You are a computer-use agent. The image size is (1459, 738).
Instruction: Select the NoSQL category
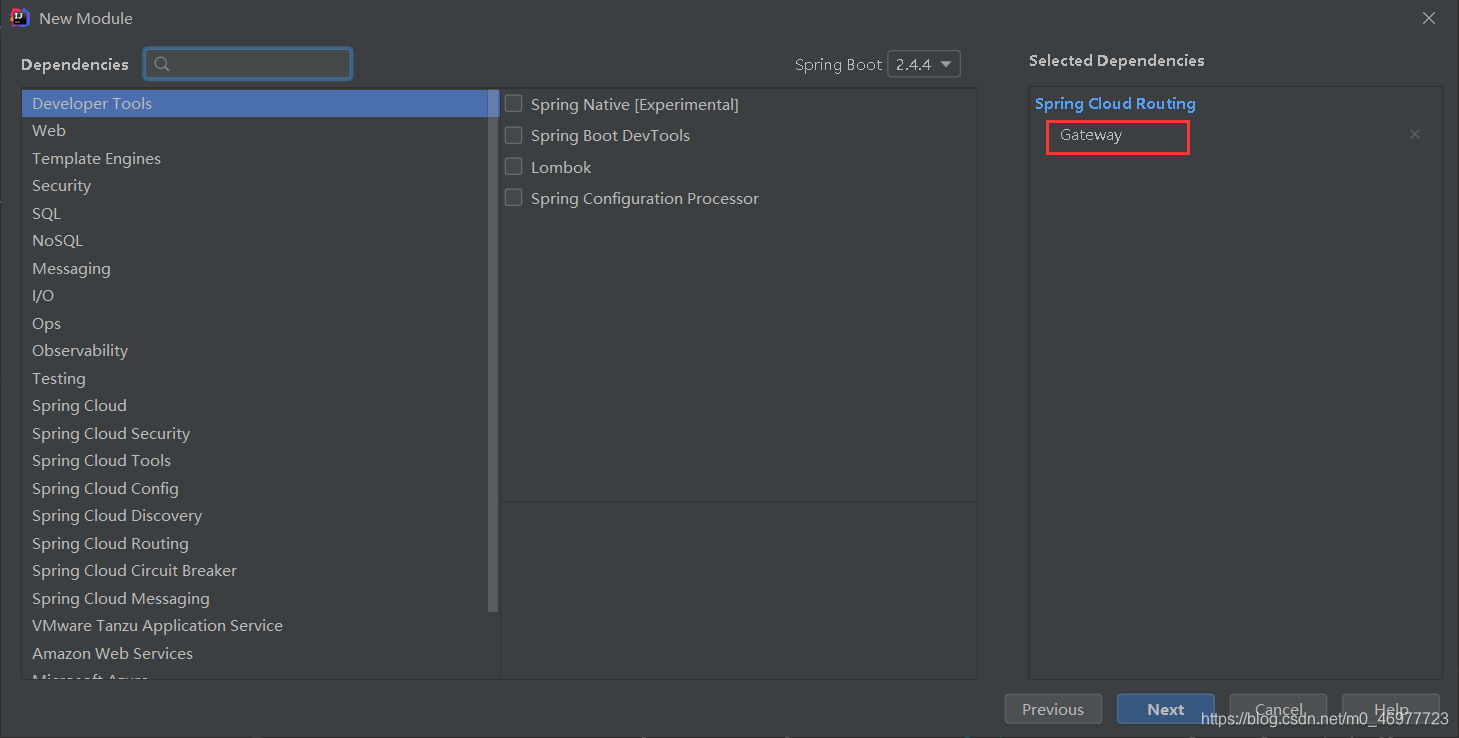click(255, 241)
